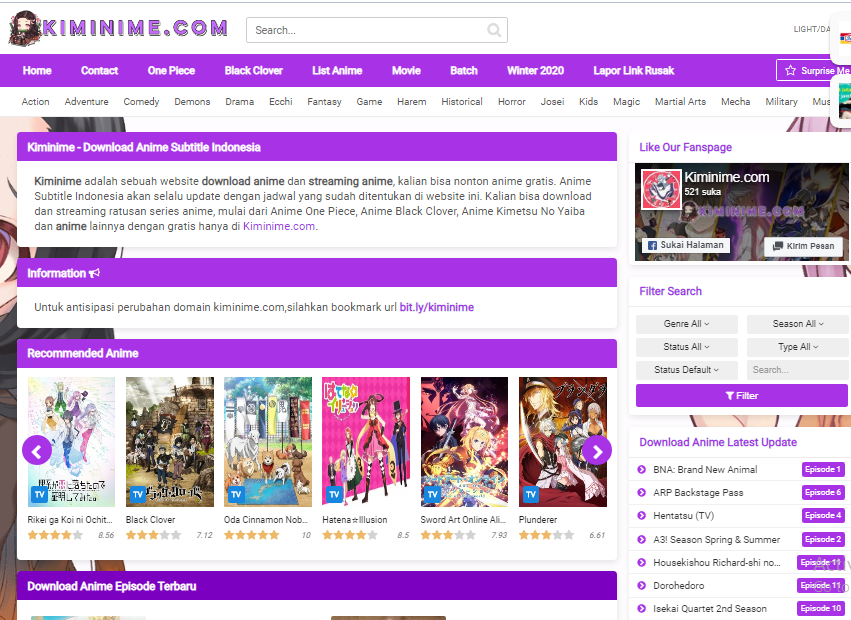This screenshot has height=620, width=851.
Task: Select the Comedy genre link
Action: pos(141,102)
